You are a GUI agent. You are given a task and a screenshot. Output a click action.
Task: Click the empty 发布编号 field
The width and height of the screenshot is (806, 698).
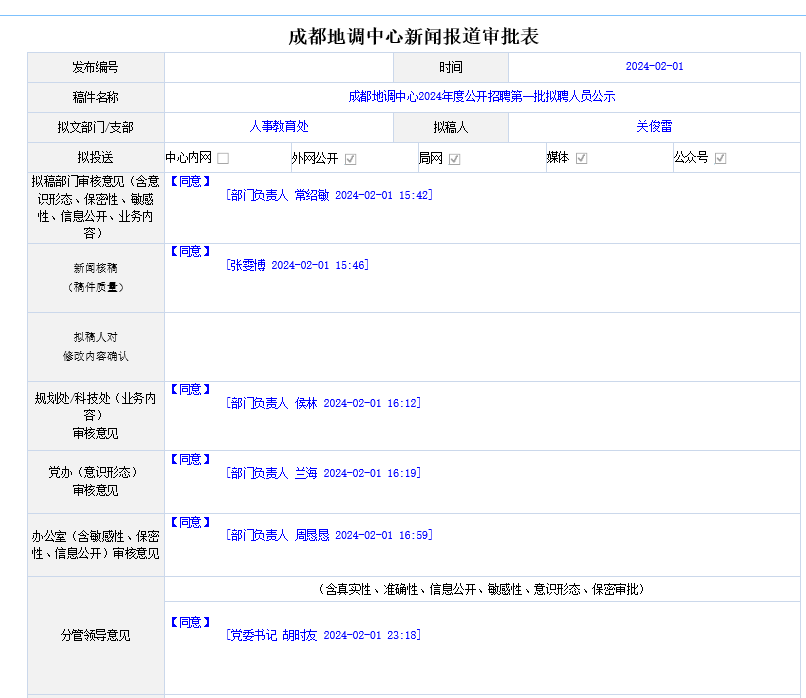click(279, 67)
